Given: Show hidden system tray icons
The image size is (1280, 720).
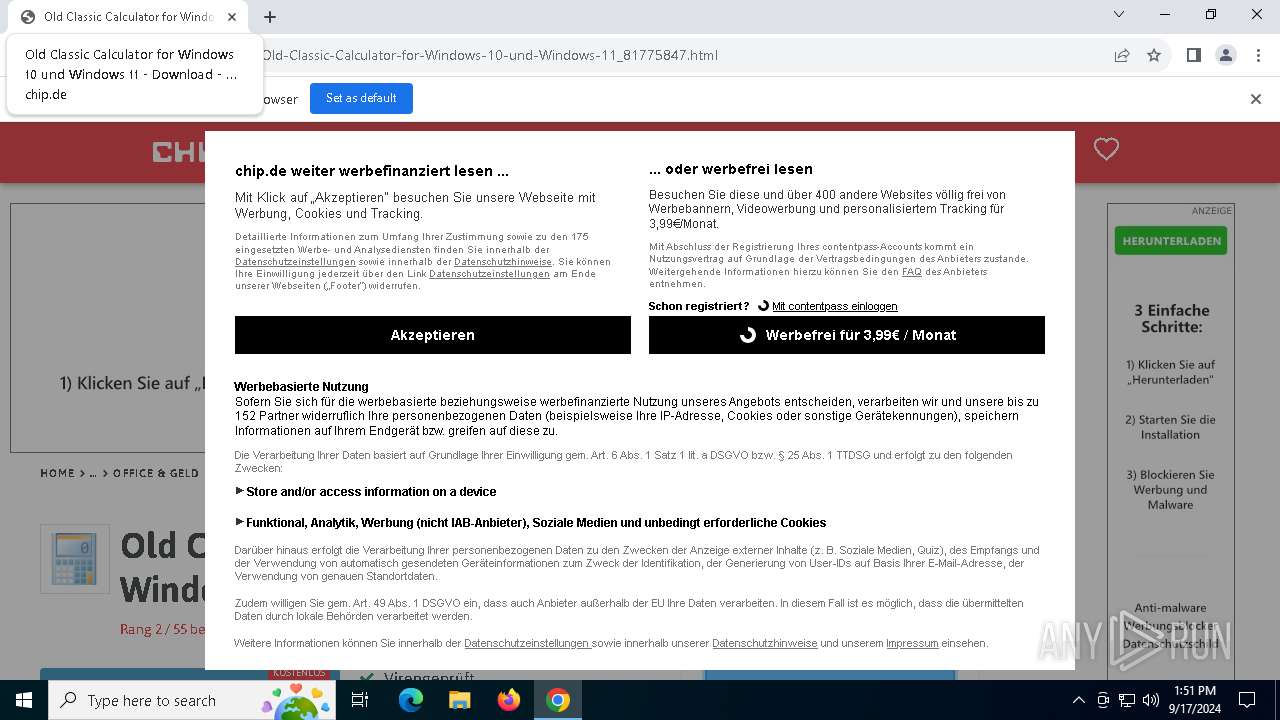Looking at the screenshot, I should tap(1078, 700).
